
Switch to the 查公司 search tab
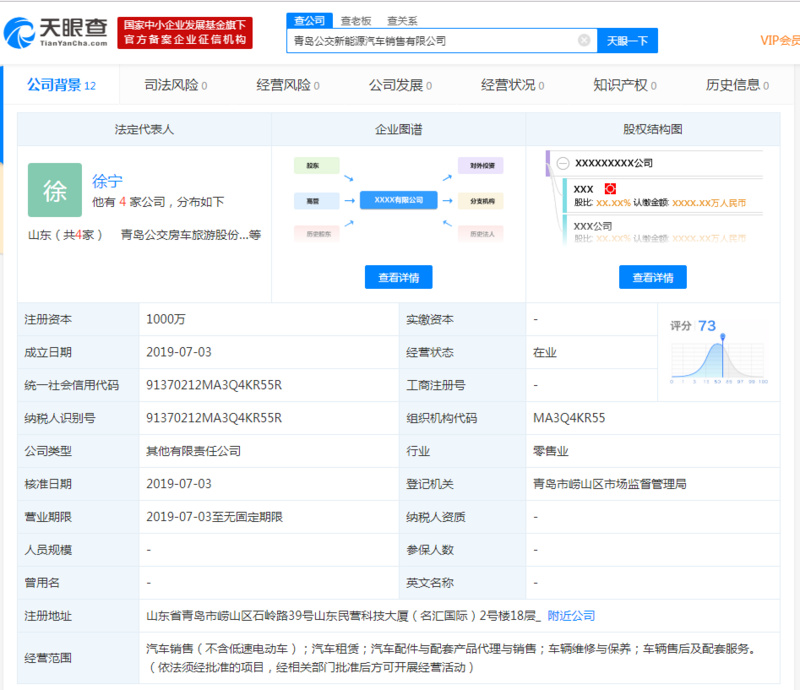tap(309, 21)
